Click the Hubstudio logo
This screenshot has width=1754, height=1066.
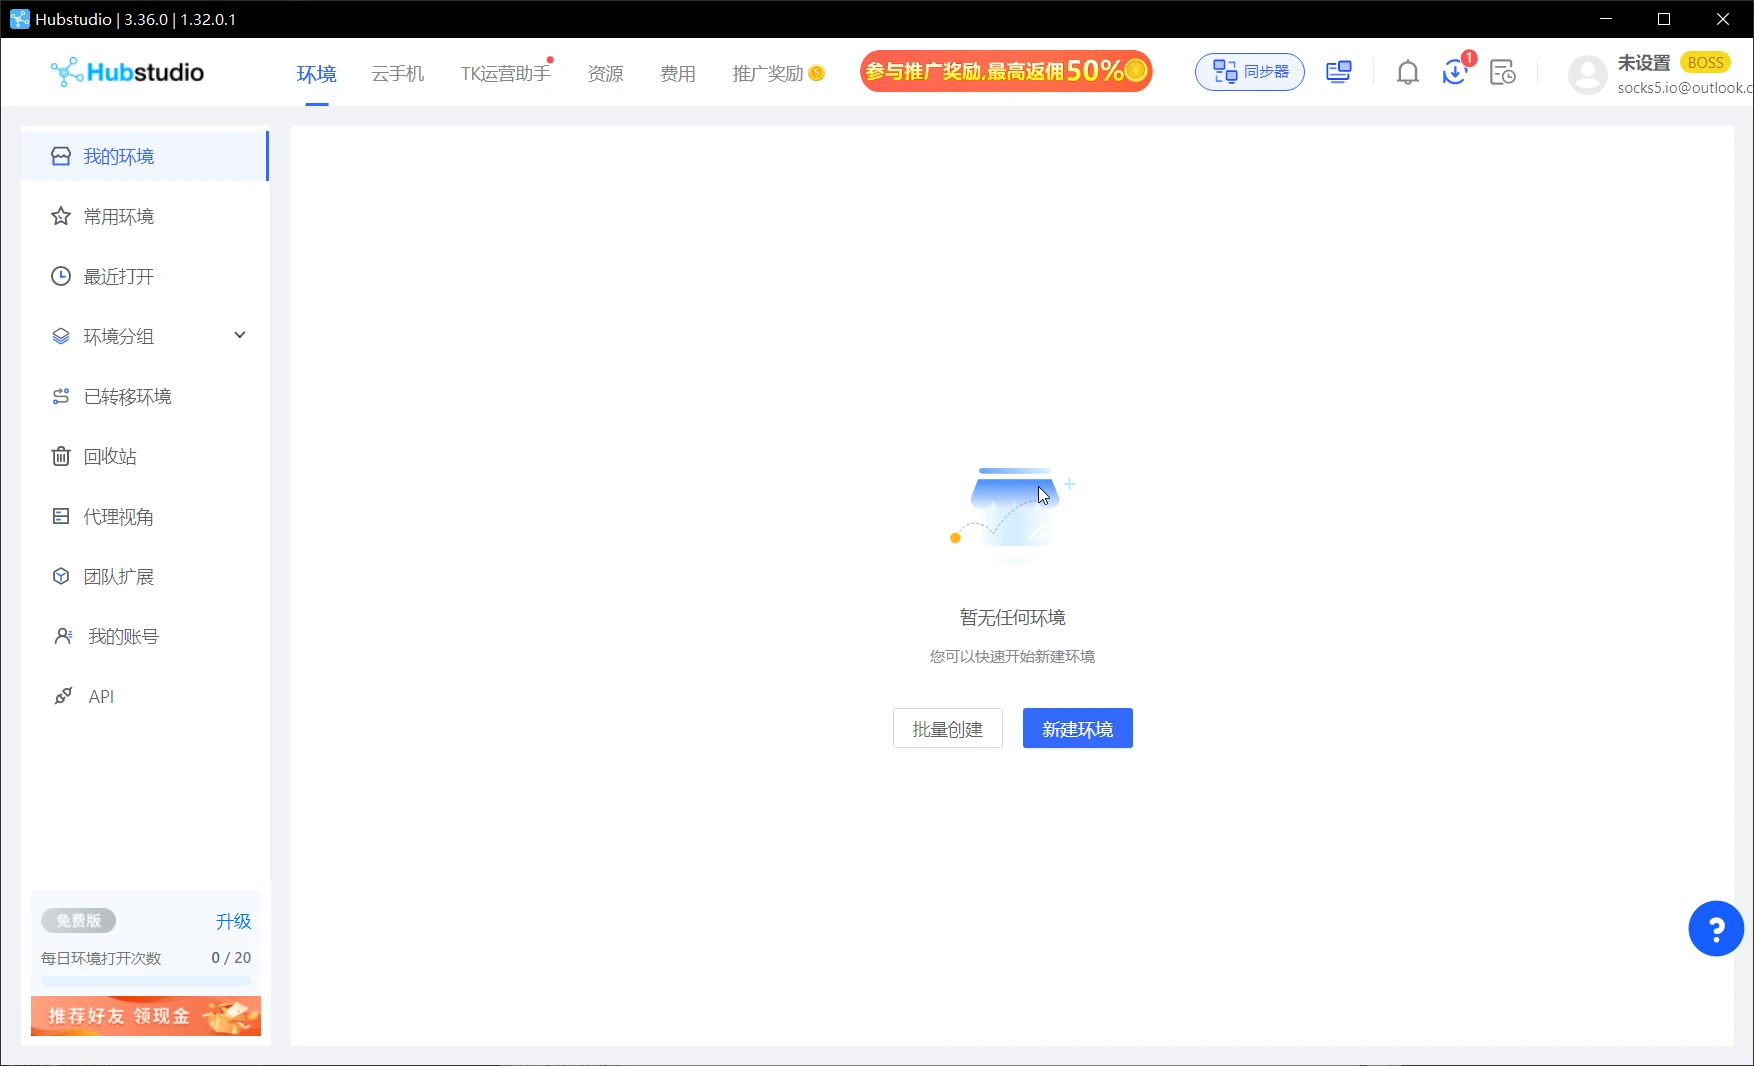(x=127, y=72)
